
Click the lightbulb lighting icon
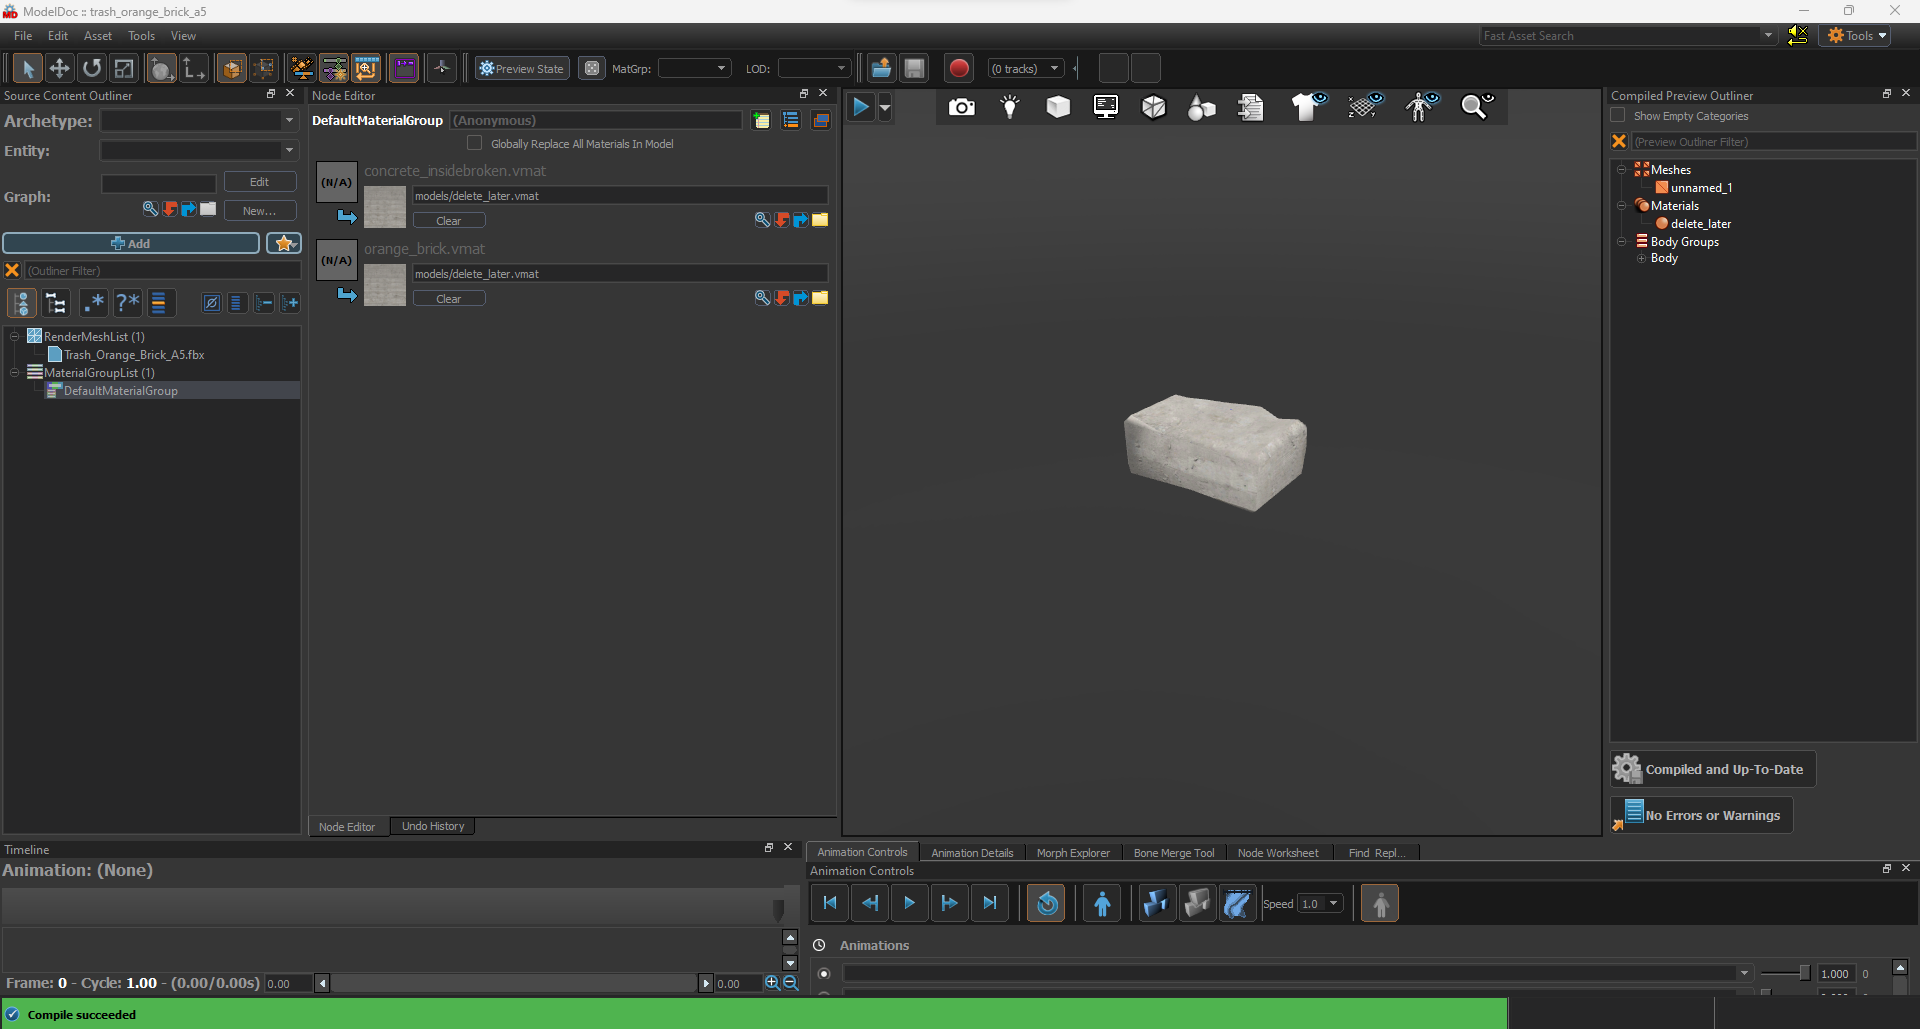1010,107
